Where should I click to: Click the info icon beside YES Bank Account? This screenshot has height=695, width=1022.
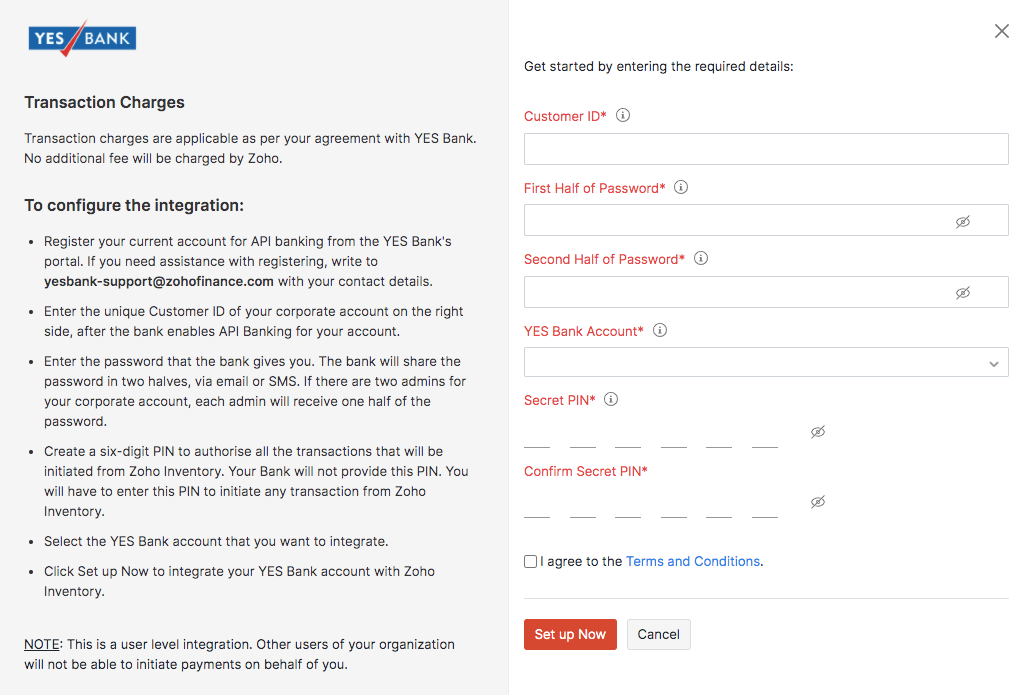[x=660, y=330]
